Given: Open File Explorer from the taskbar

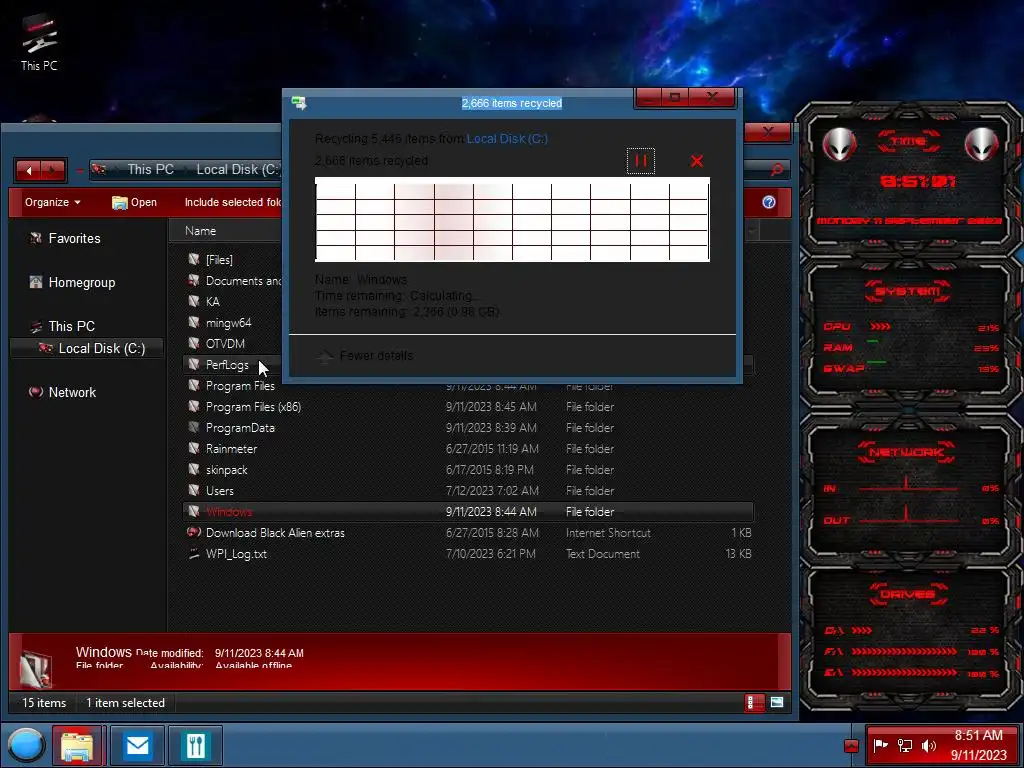Looking at the screenshot, I should pyautogui.click(x=77, y=746).
